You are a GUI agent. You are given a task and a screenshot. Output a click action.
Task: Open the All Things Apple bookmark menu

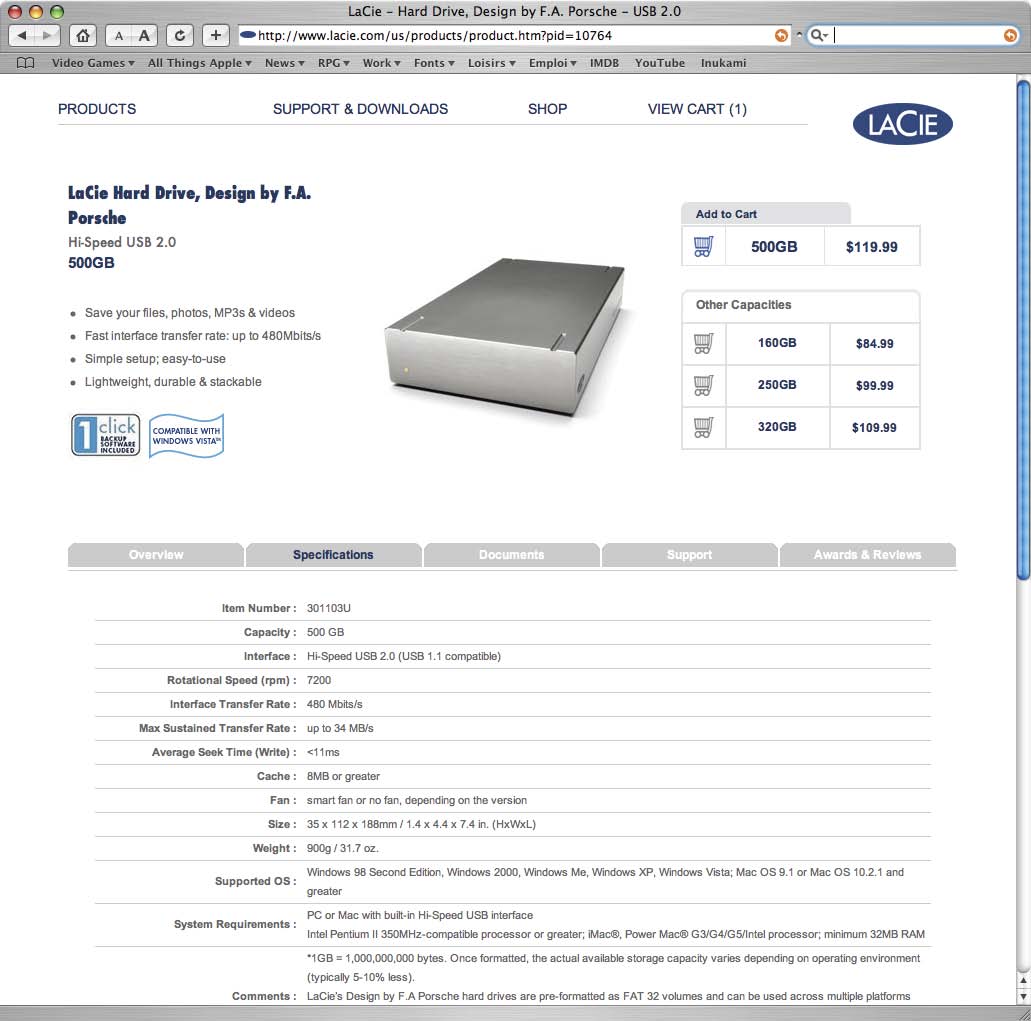[x=199, y=63]
